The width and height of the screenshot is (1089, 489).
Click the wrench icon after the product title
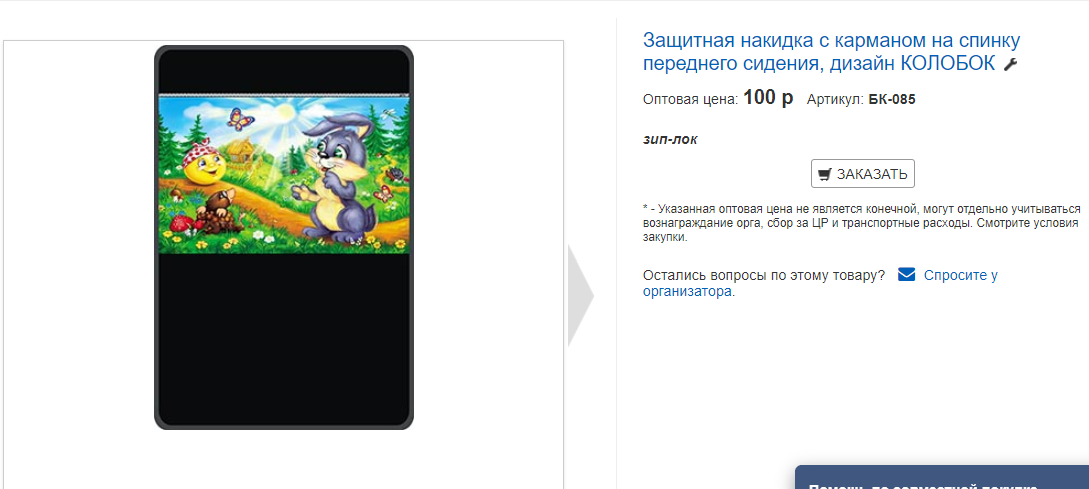1011,65
